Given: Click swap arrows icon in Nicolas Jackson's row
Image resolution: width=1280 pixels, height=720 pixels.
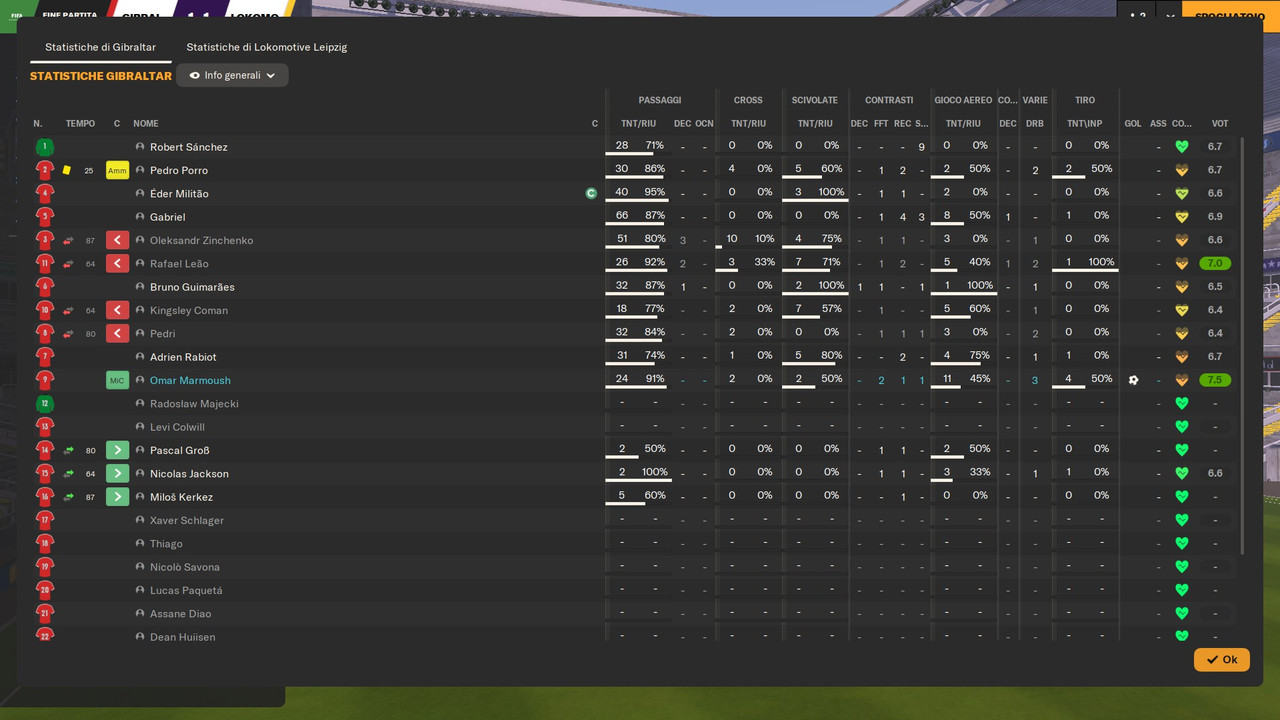Looking at the screenshot, I should [x=68, y=473].
